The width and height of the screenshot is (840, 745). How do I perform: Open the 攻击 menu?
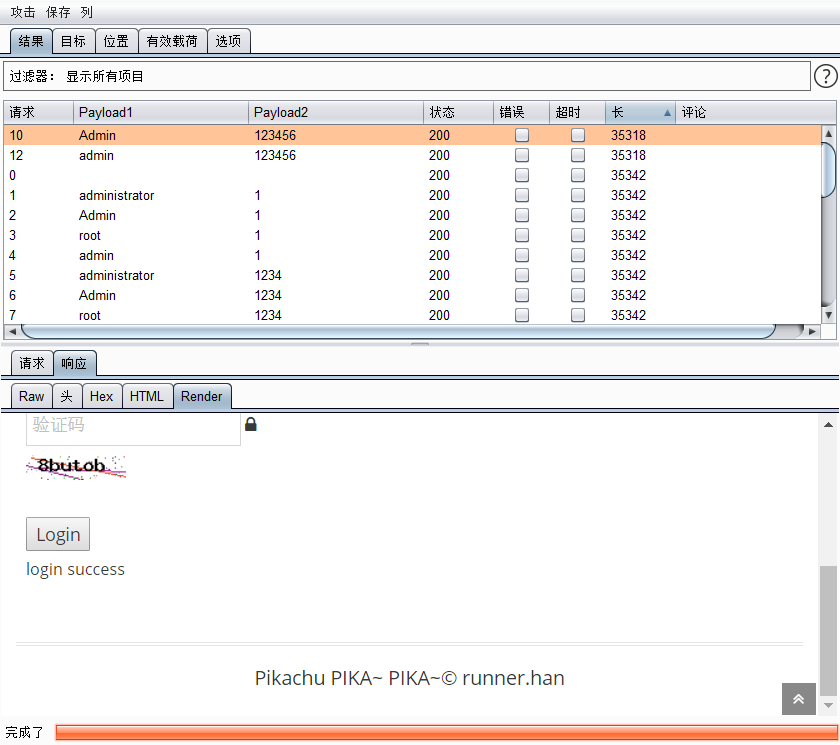(22, 11)
